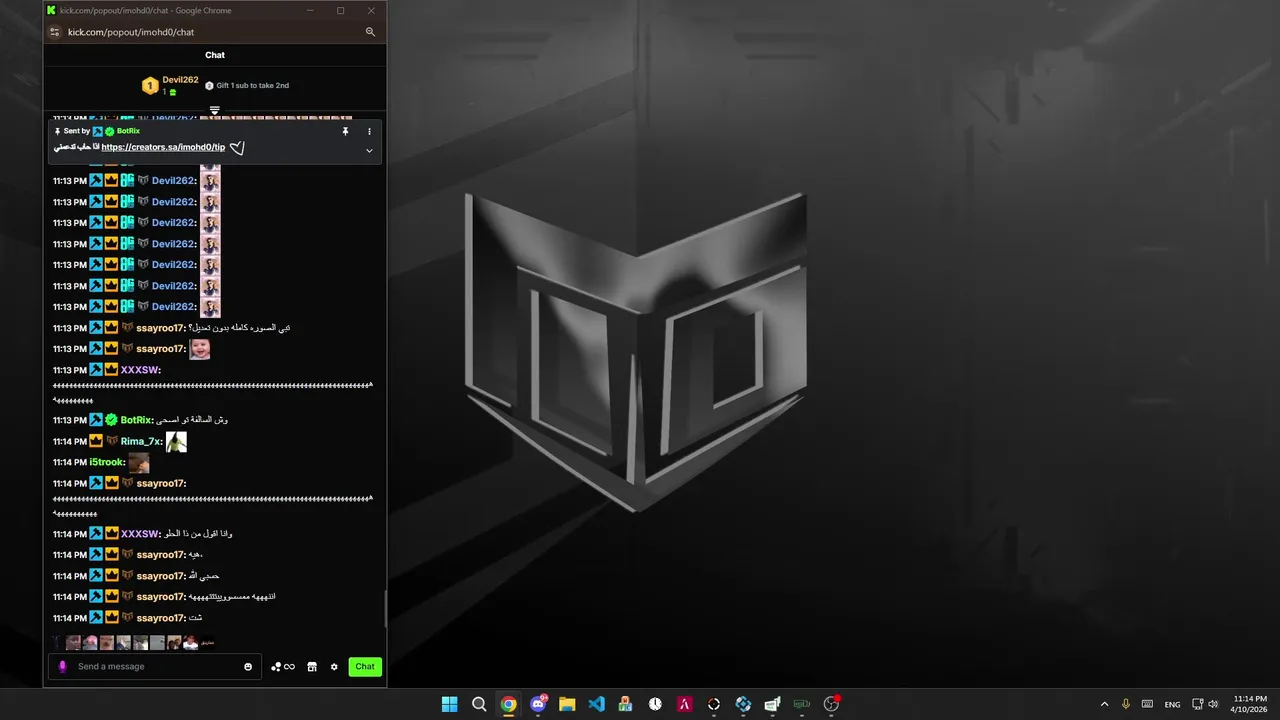Show hidden tray icons chevron

pos(1104,704)
